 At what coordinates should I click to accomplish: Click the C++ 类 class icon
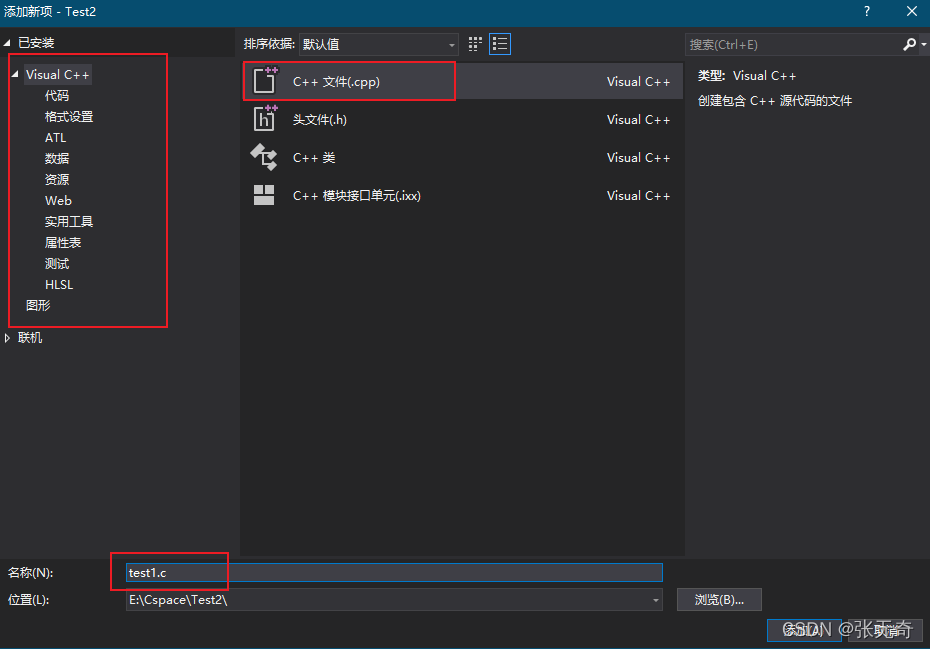[x=264, y=157]
